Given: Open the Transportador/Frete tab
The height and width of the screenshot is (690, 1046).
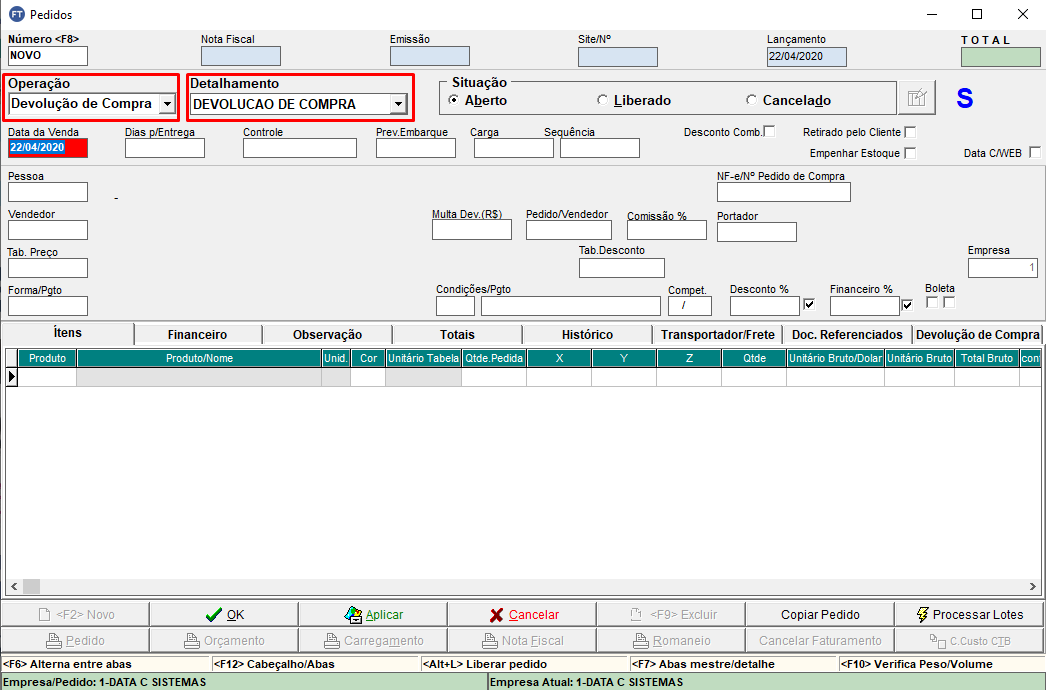Looking at the screenshot, I should 717,334.
